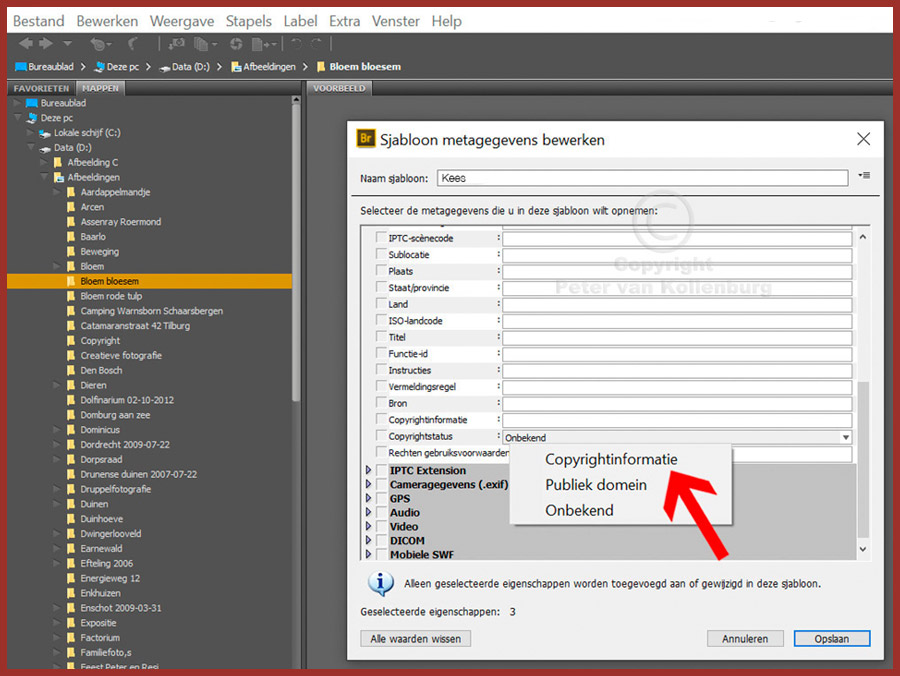Tick the Copyrightinformatie checkbox

pos(381,419)
